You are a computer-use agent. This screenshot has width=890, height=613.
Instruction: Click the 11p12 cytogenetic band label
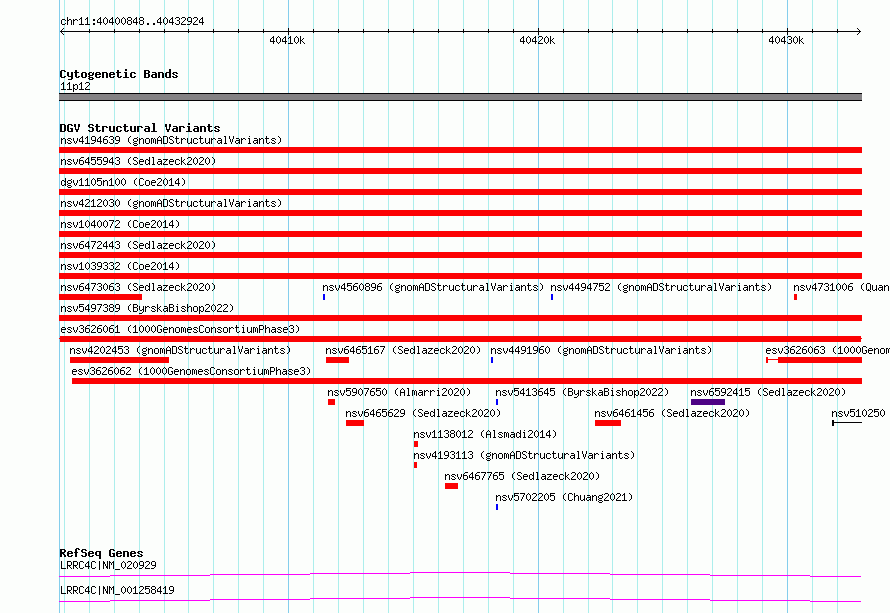pyautogui.click(x=75, y=86)
